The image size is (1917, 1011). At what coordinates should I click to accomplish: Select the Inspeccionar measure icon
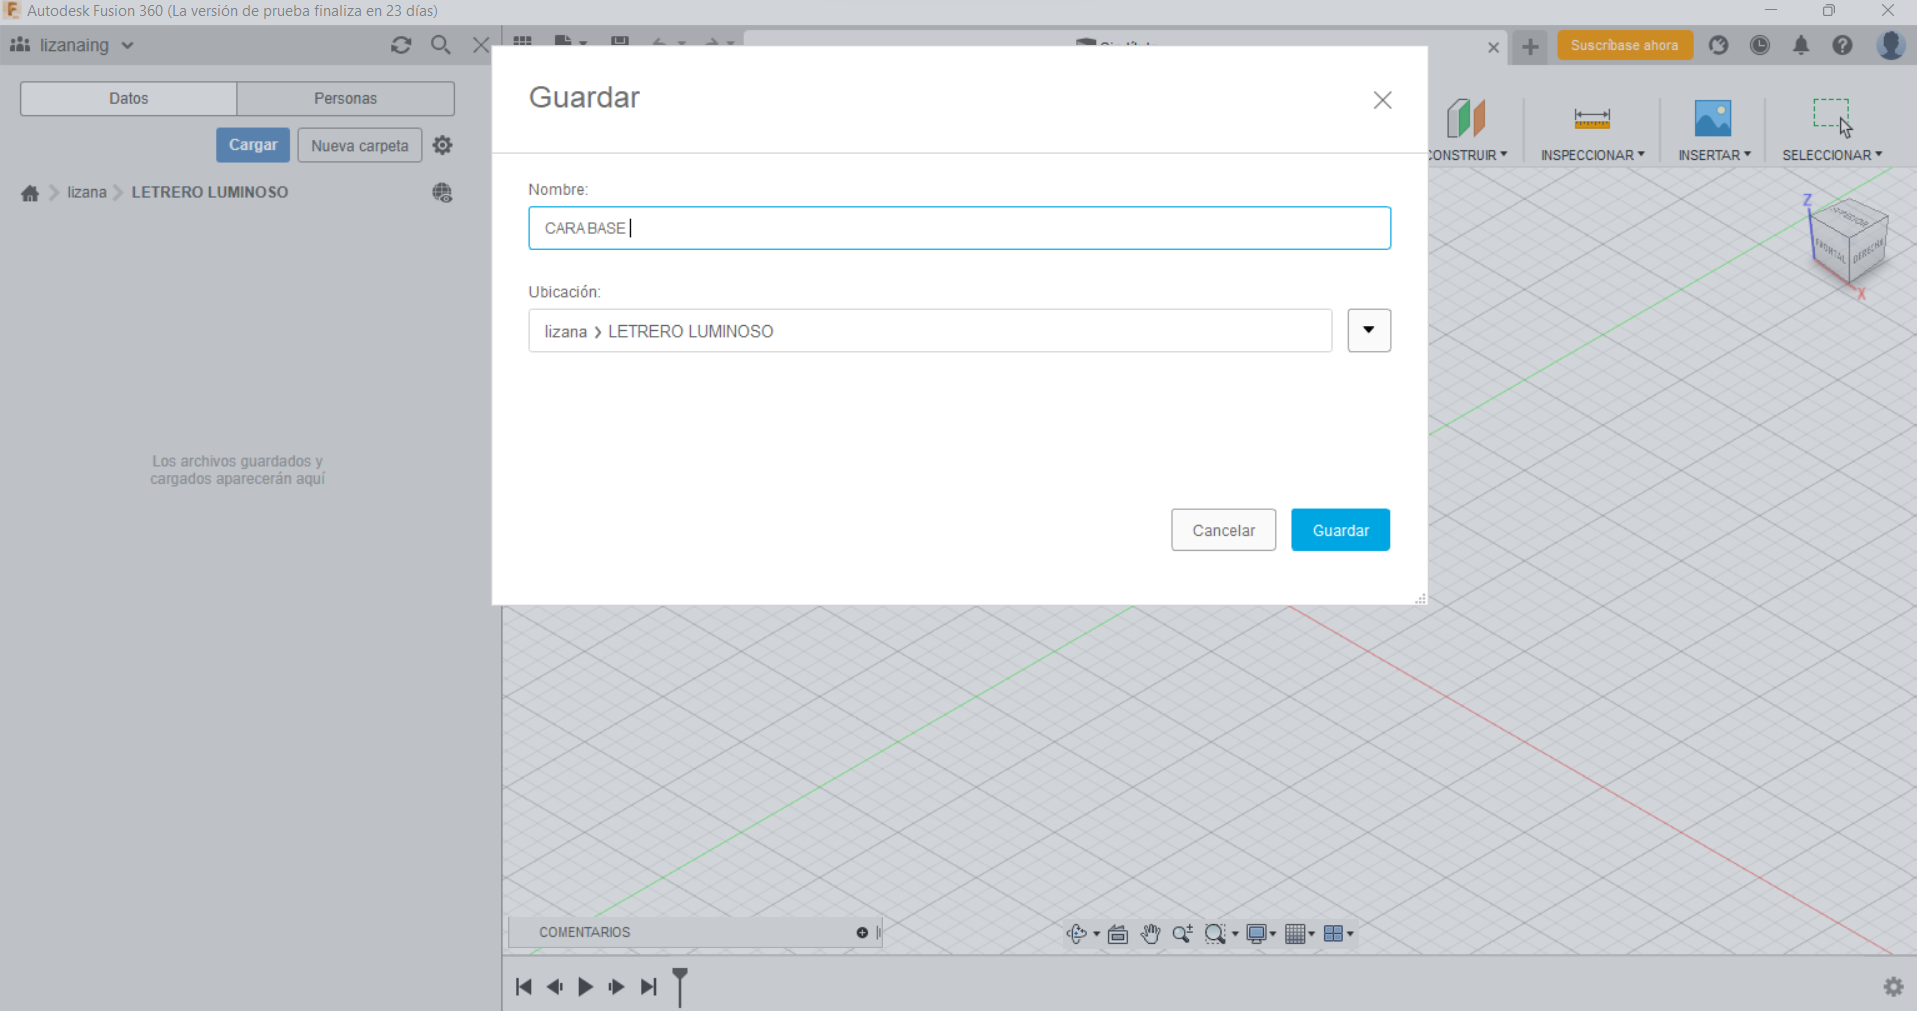tap(1592, 118)
